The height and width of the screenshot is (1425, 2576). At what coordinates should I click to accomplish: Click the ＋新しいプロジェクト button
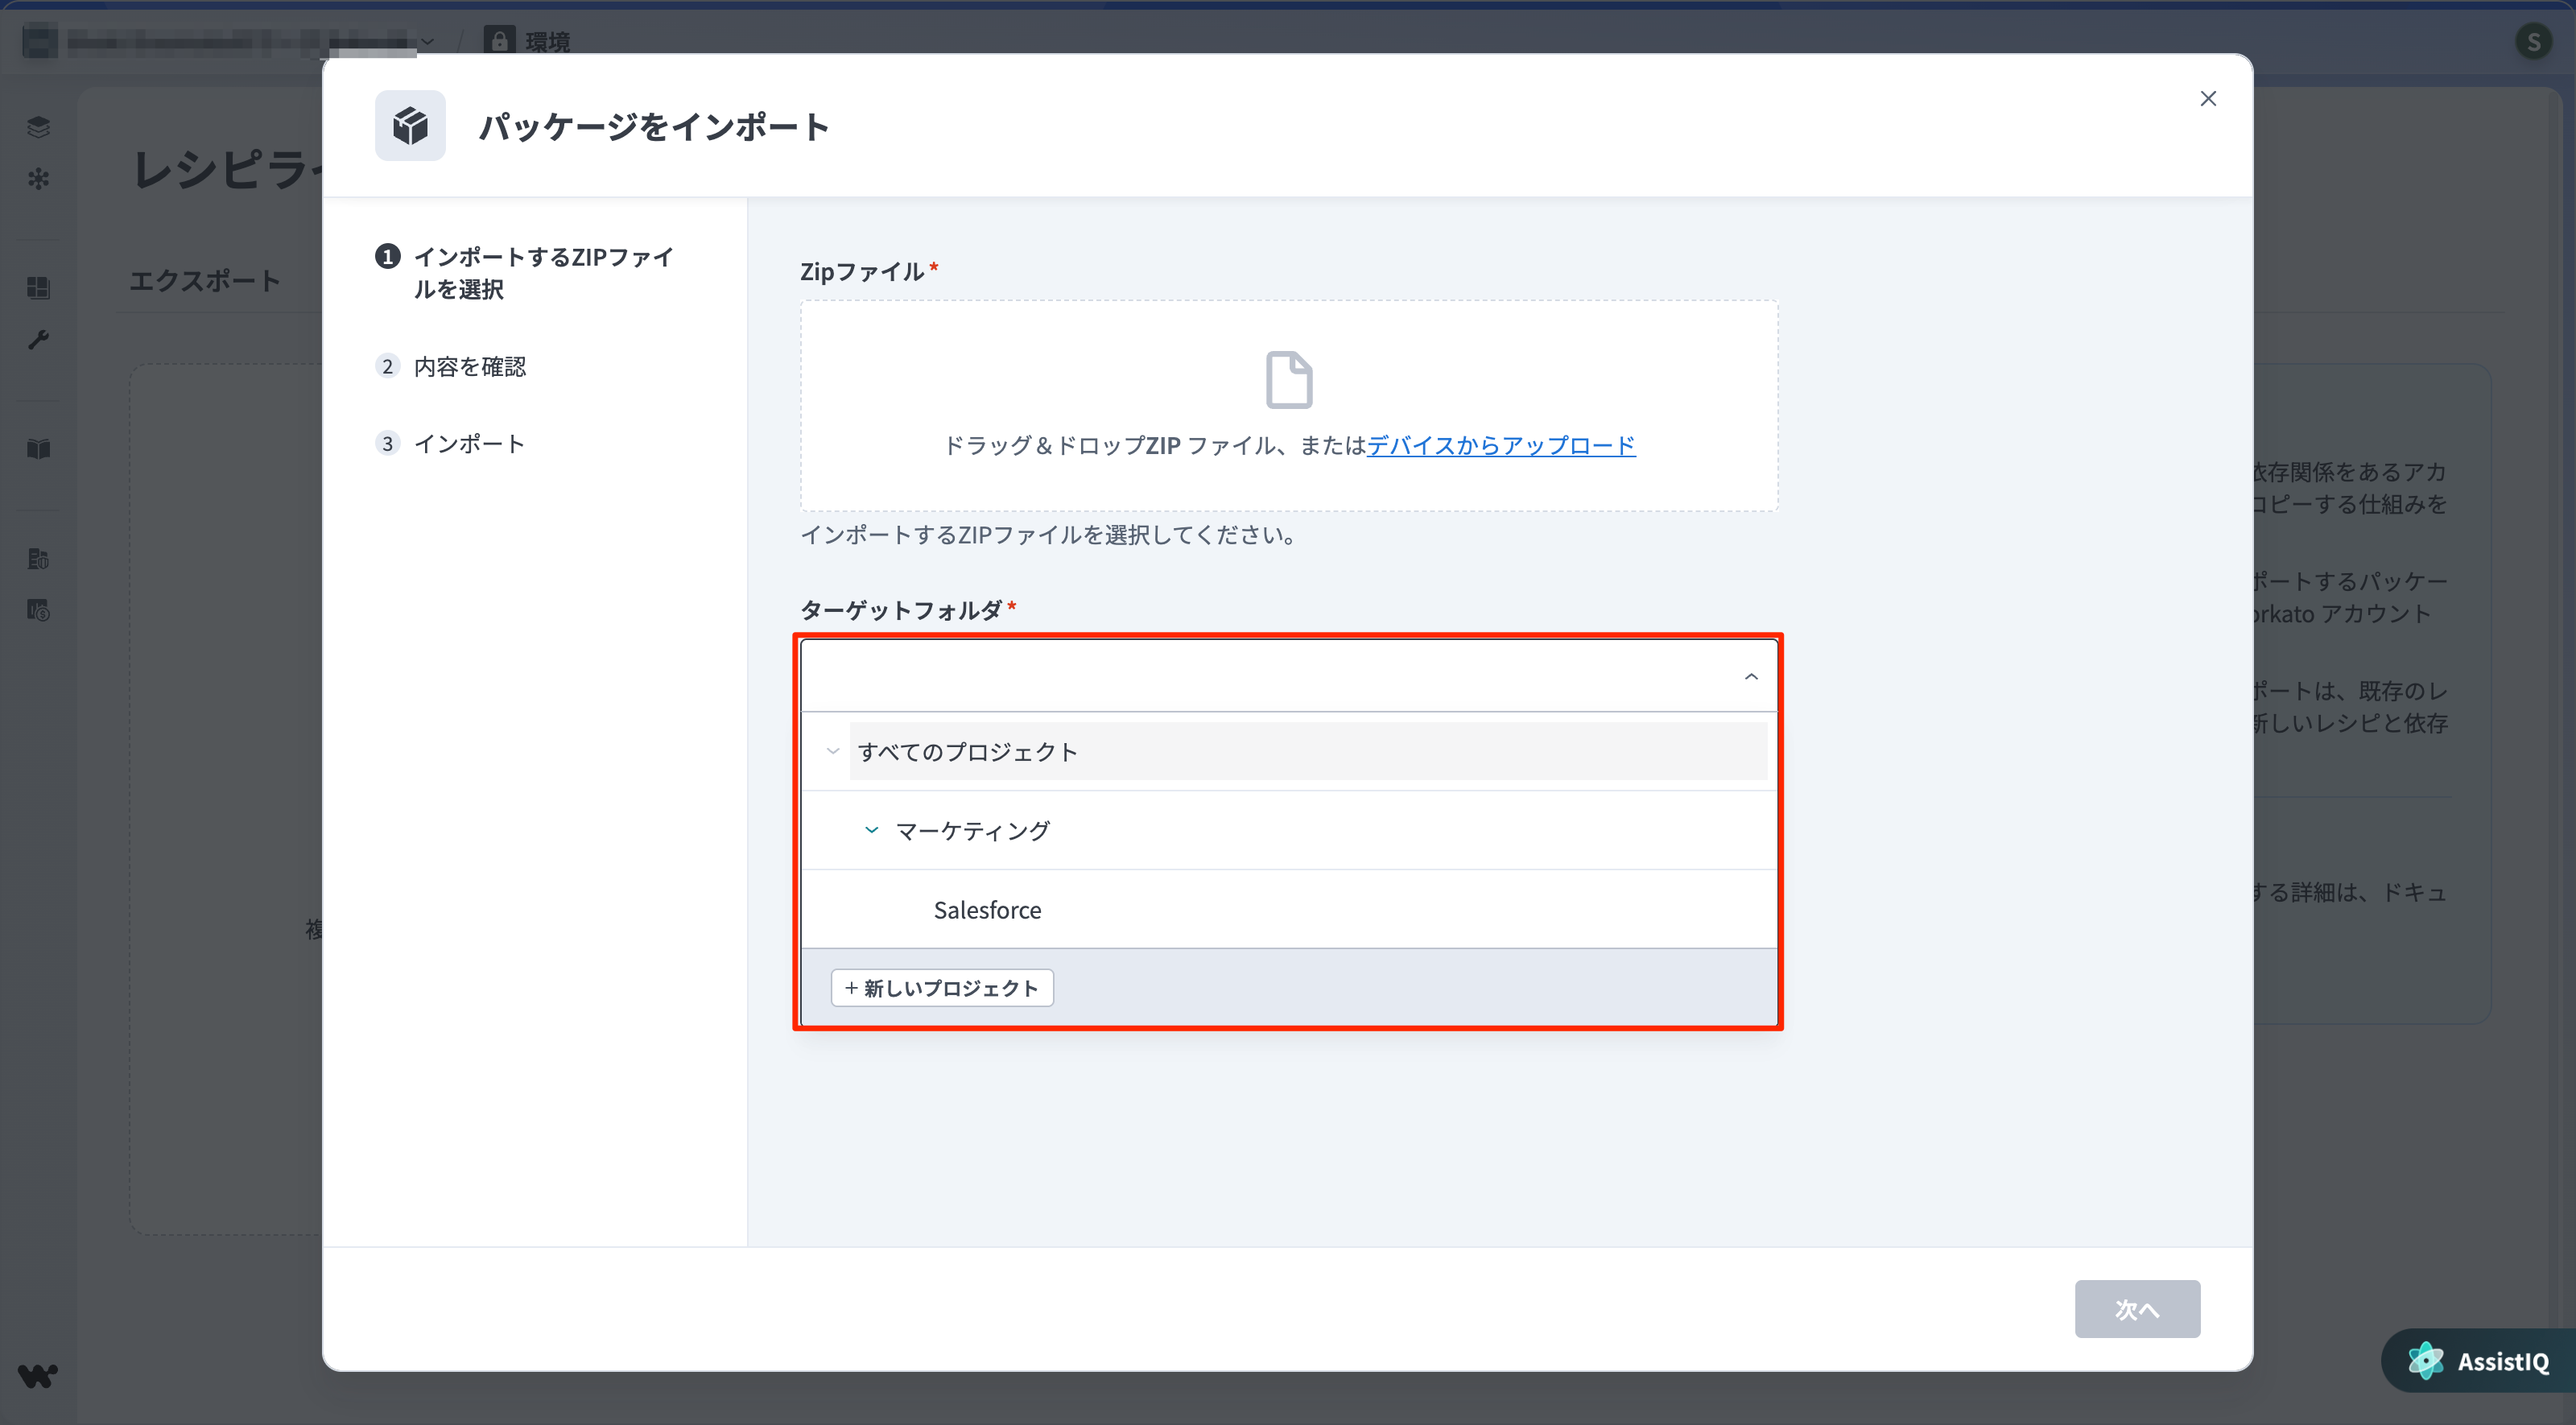pos(942,988)
